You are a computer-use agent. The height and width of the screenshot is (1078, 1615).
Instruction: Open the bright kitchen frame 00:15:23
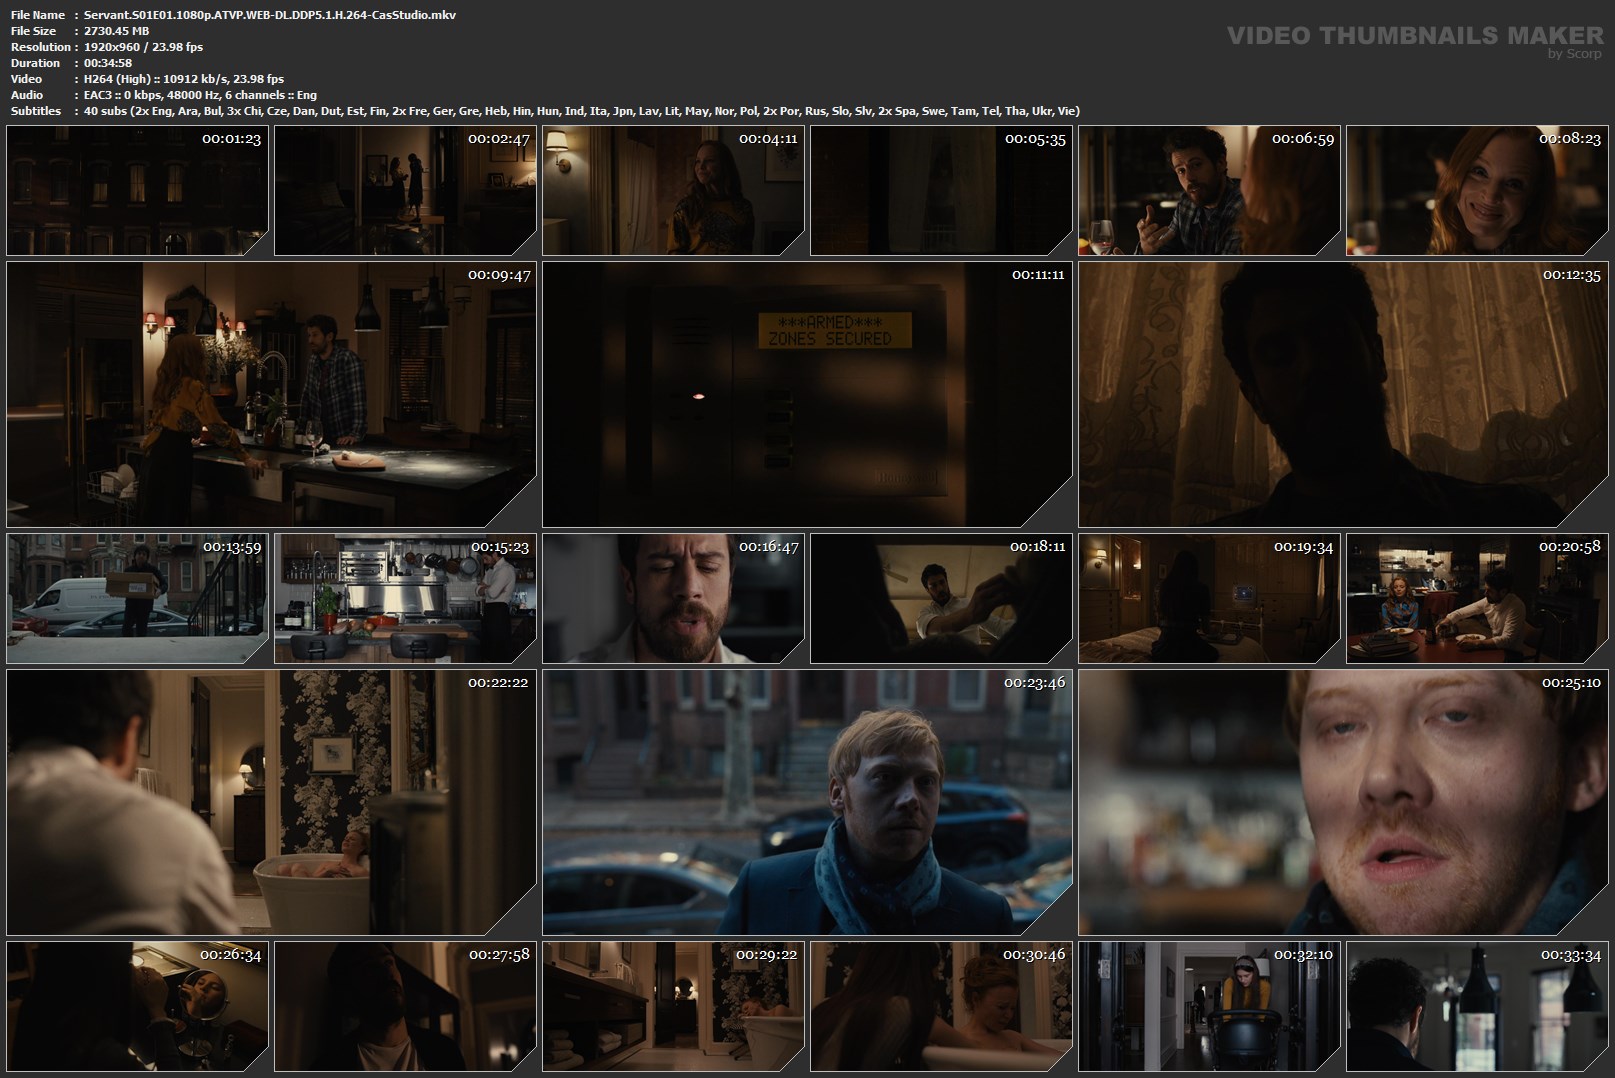(405, 598)
